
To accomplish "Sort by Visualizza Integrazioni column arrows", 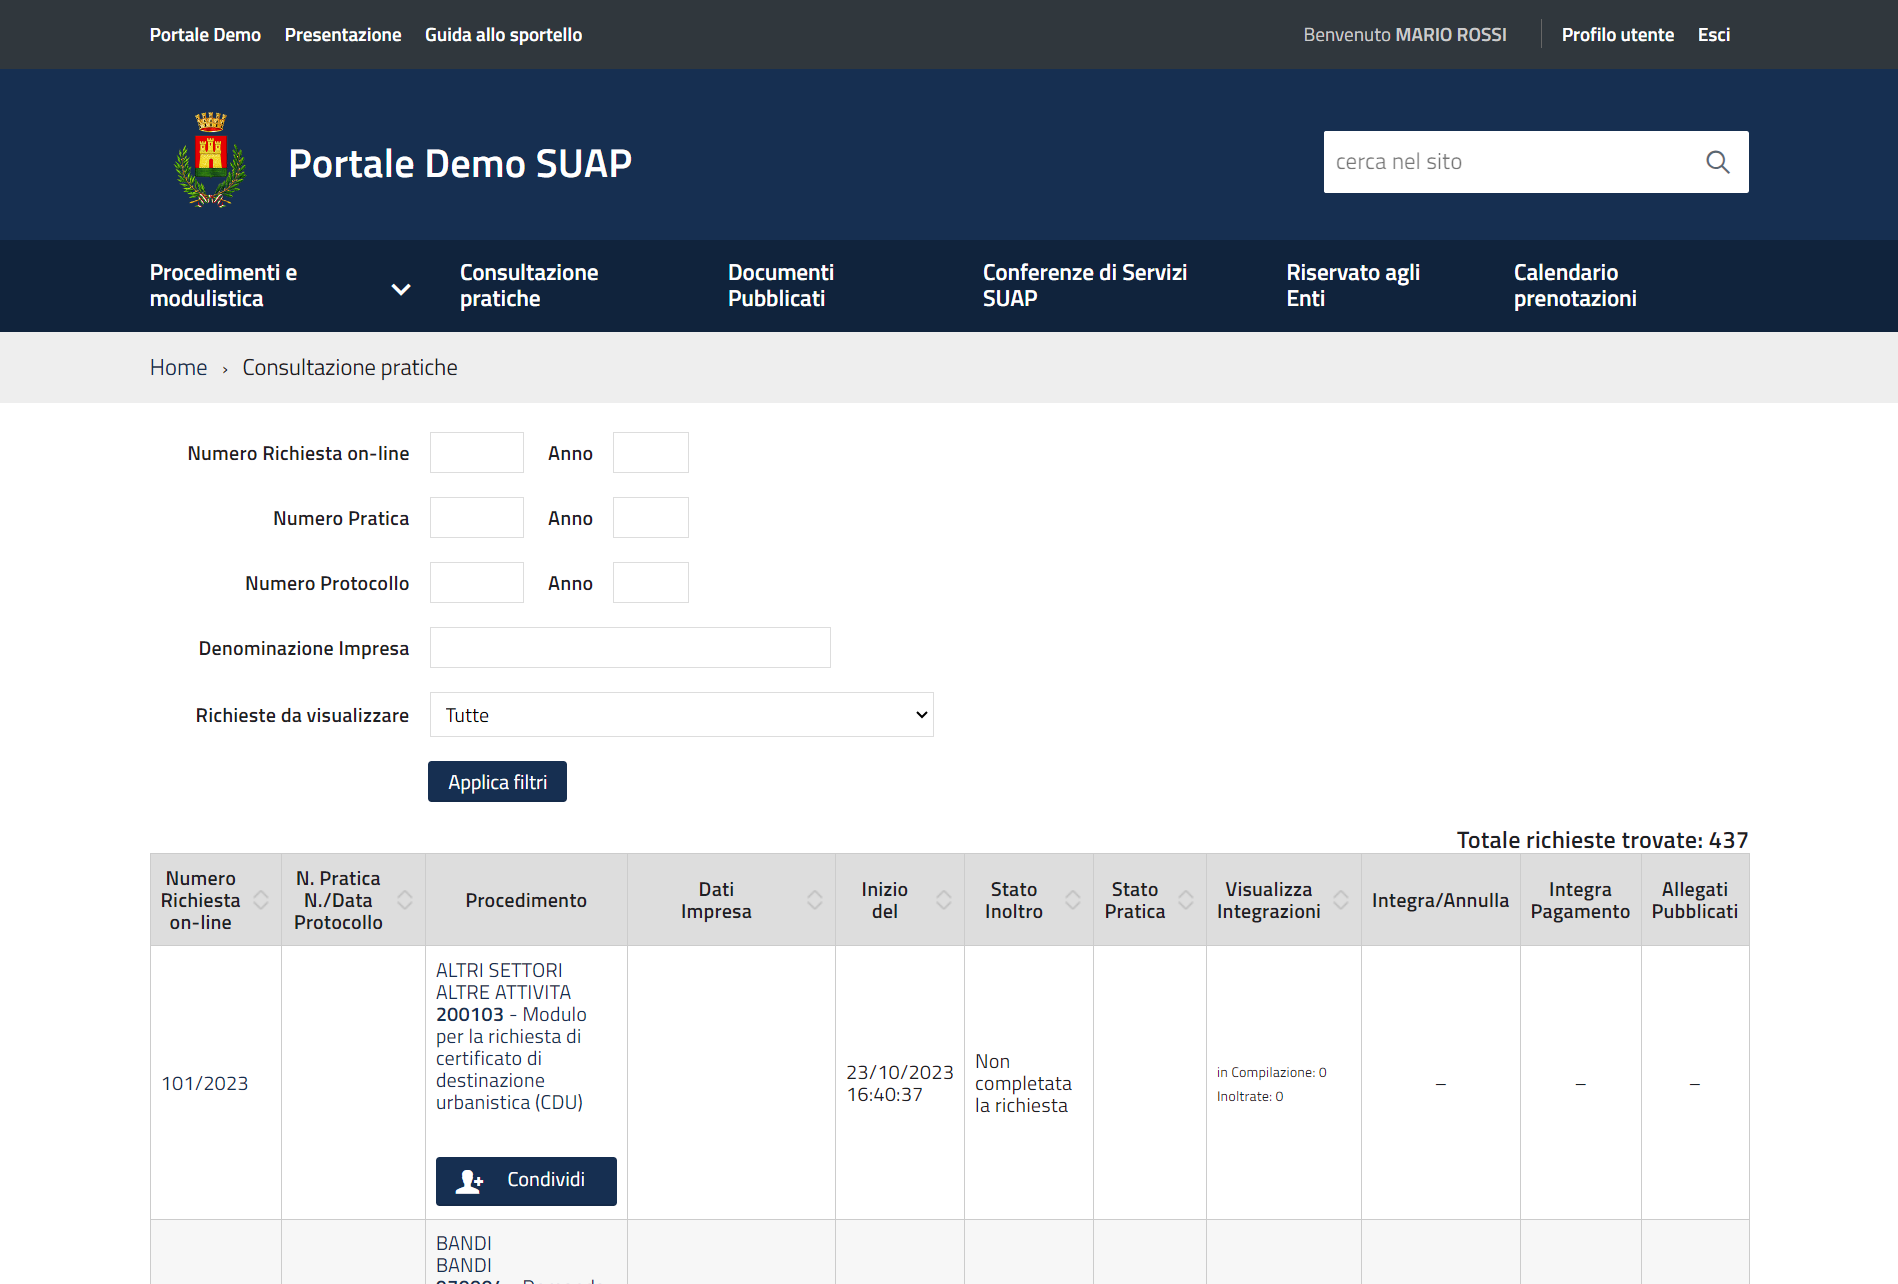I will coord(1341,900).
